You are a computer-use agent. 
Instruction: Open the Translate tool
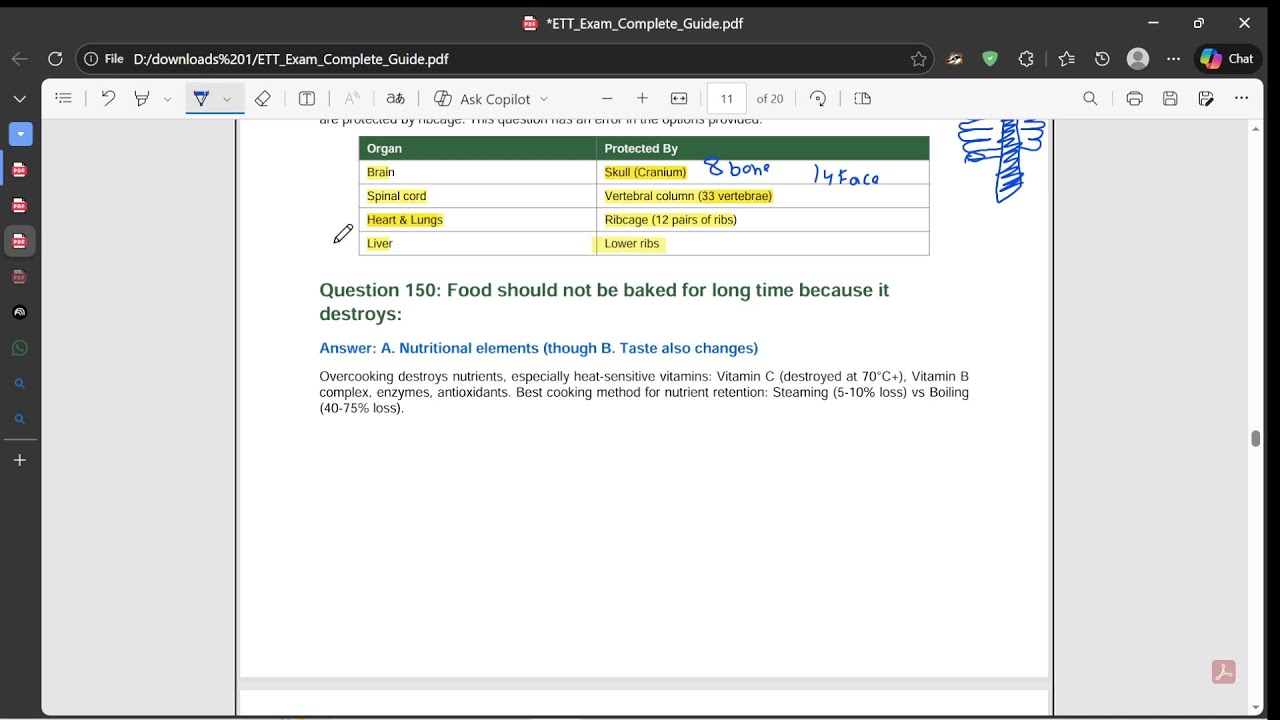[396, 98]
